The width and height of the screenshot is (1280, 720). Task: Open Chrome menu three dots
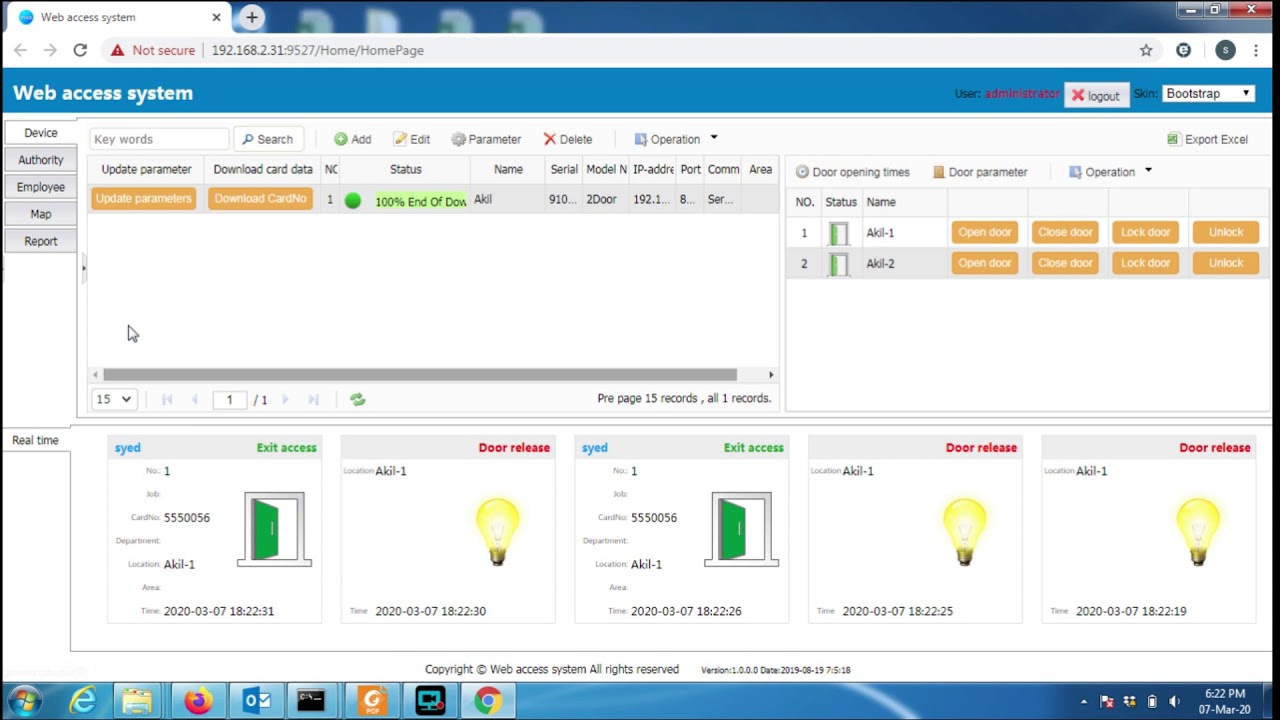[x=1256, y=50]
